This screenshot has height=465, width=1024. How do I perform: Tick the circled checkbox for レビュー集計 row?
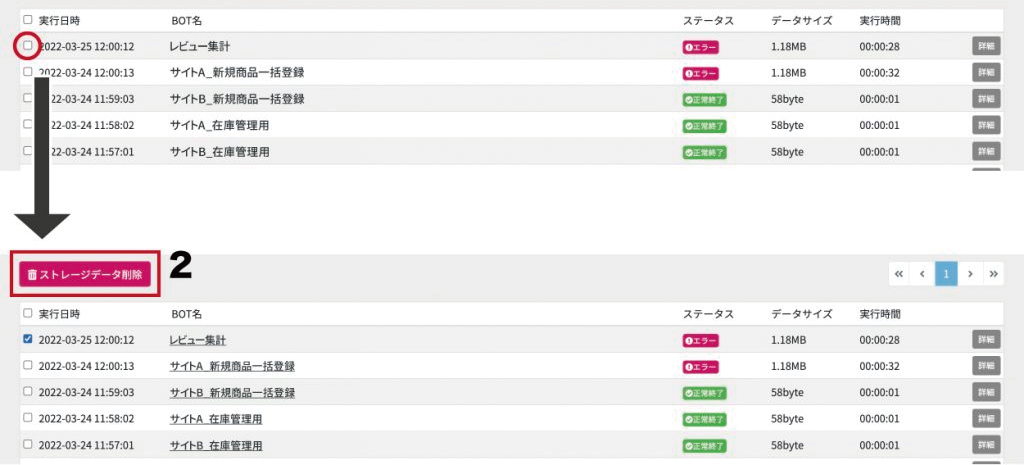point(27,46)
